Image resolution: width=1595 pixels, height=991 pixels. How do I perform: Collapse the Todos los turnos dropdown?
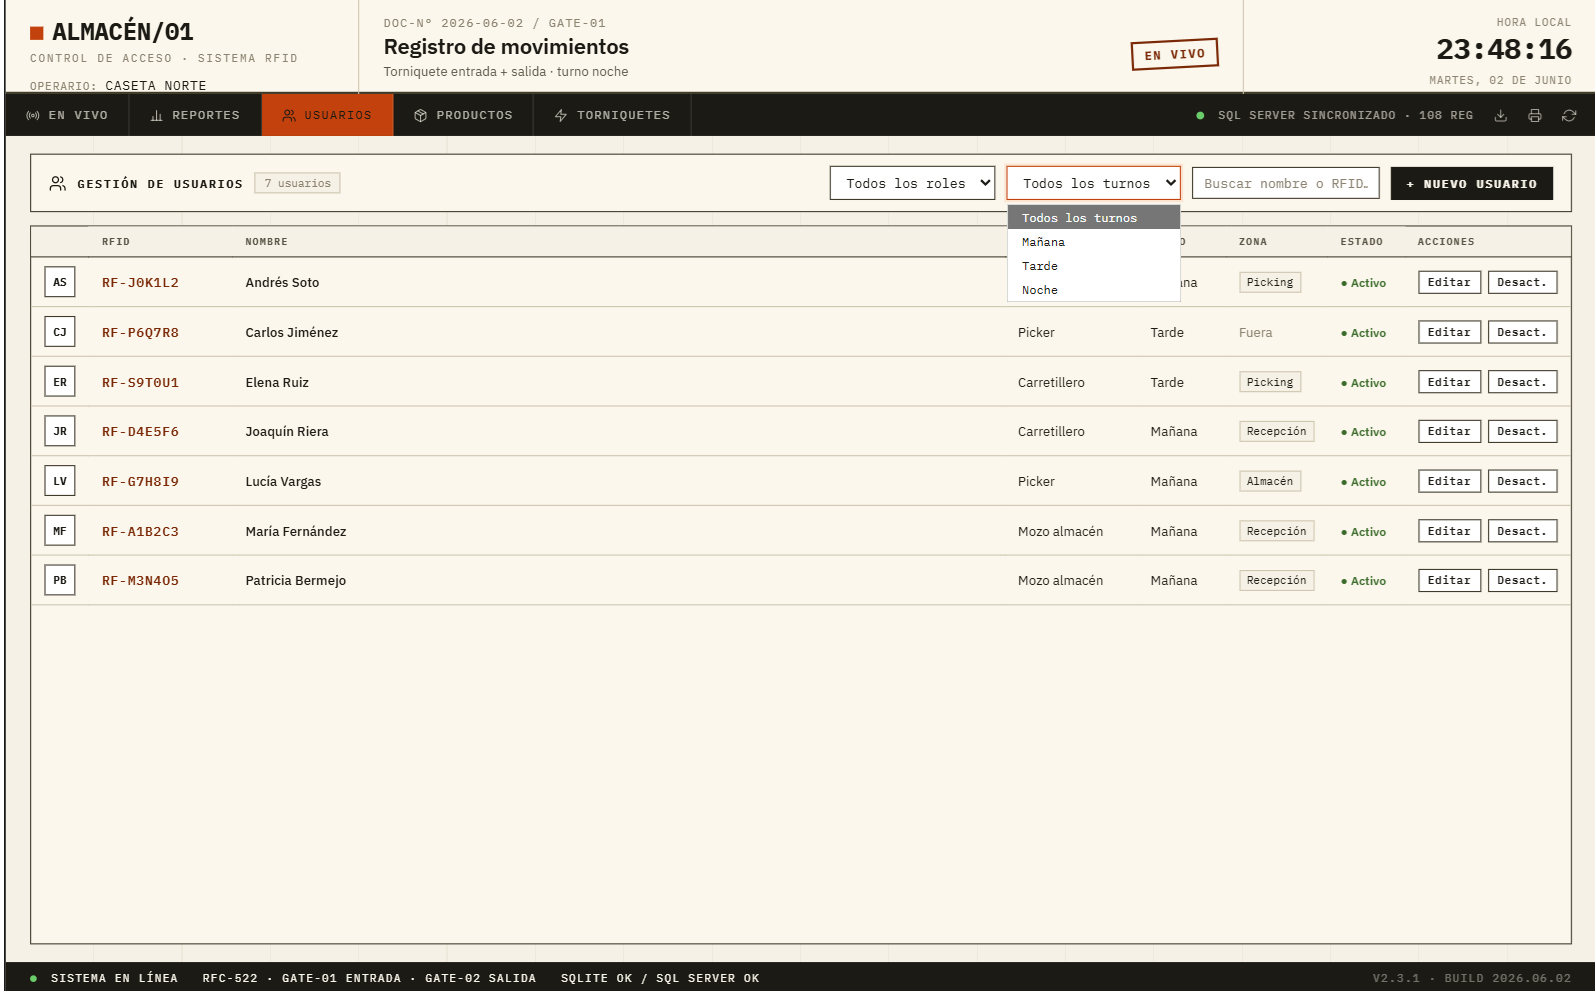(1093, 183)
